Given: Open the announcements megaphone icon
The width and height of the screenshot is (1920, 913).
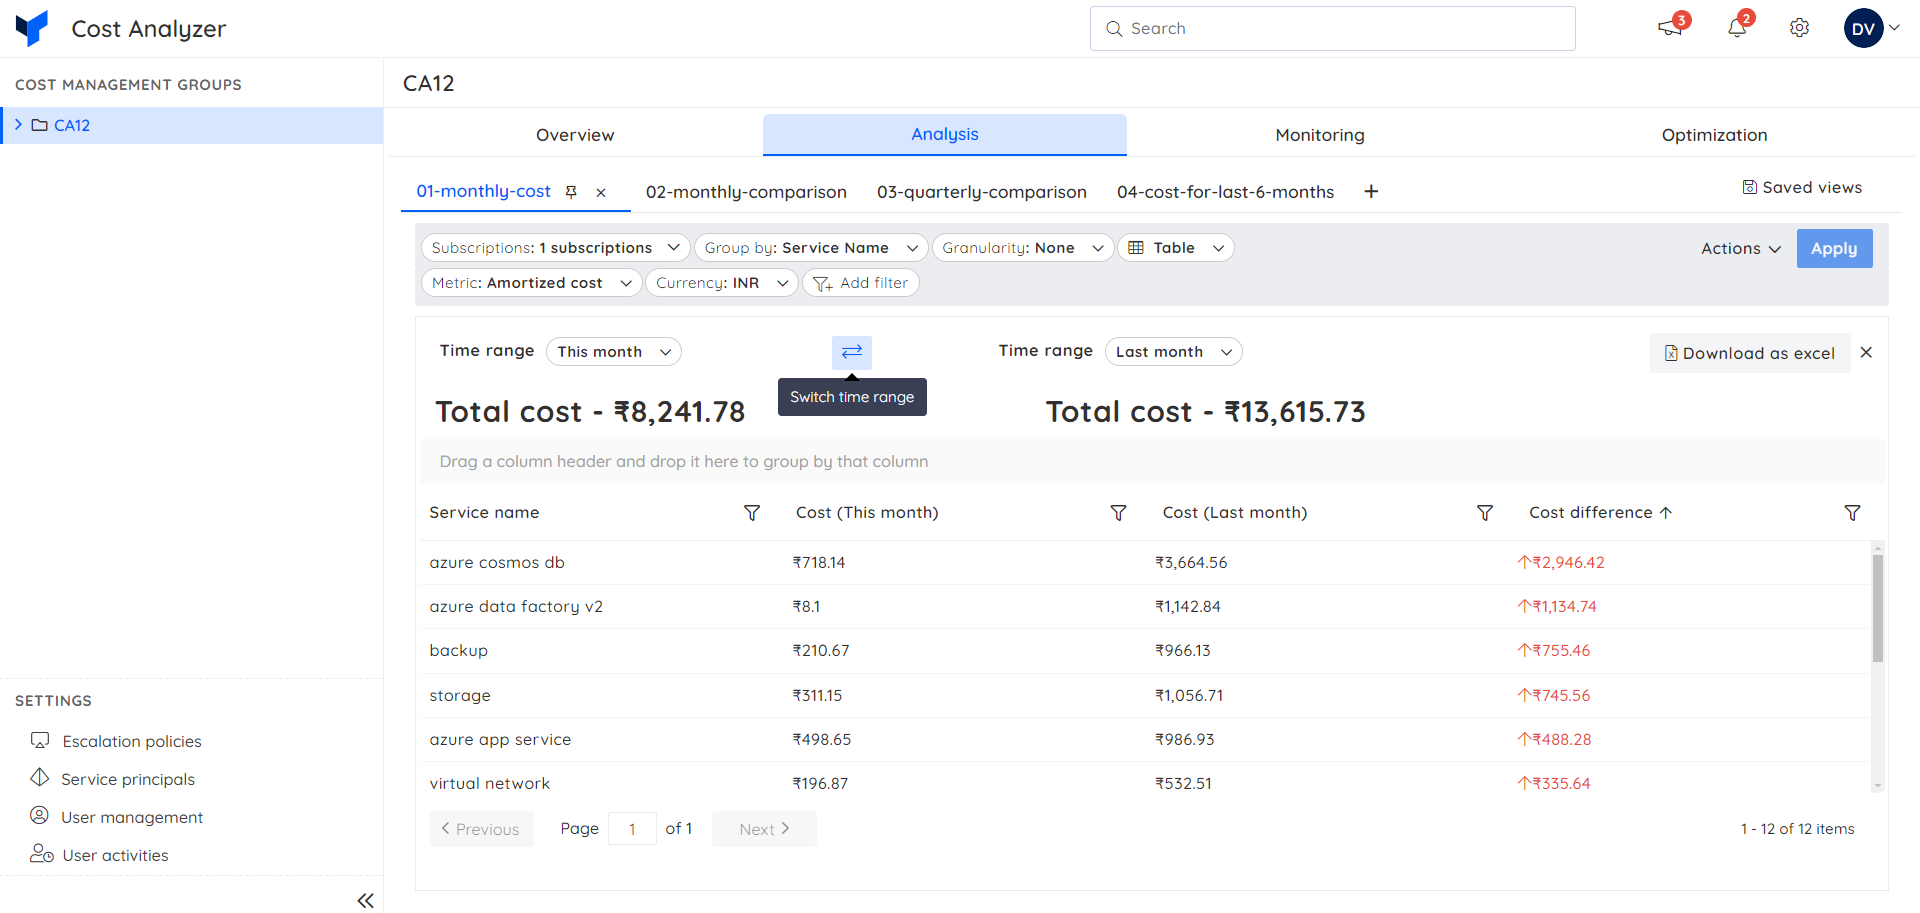Looking at the screenshot, I should pos(1670,28).
